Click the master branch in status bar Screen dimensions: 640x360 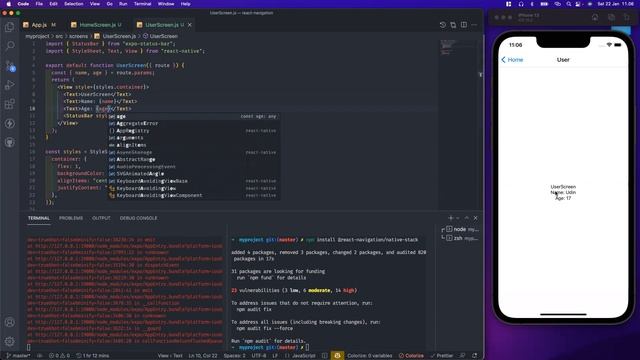[19, 356]
